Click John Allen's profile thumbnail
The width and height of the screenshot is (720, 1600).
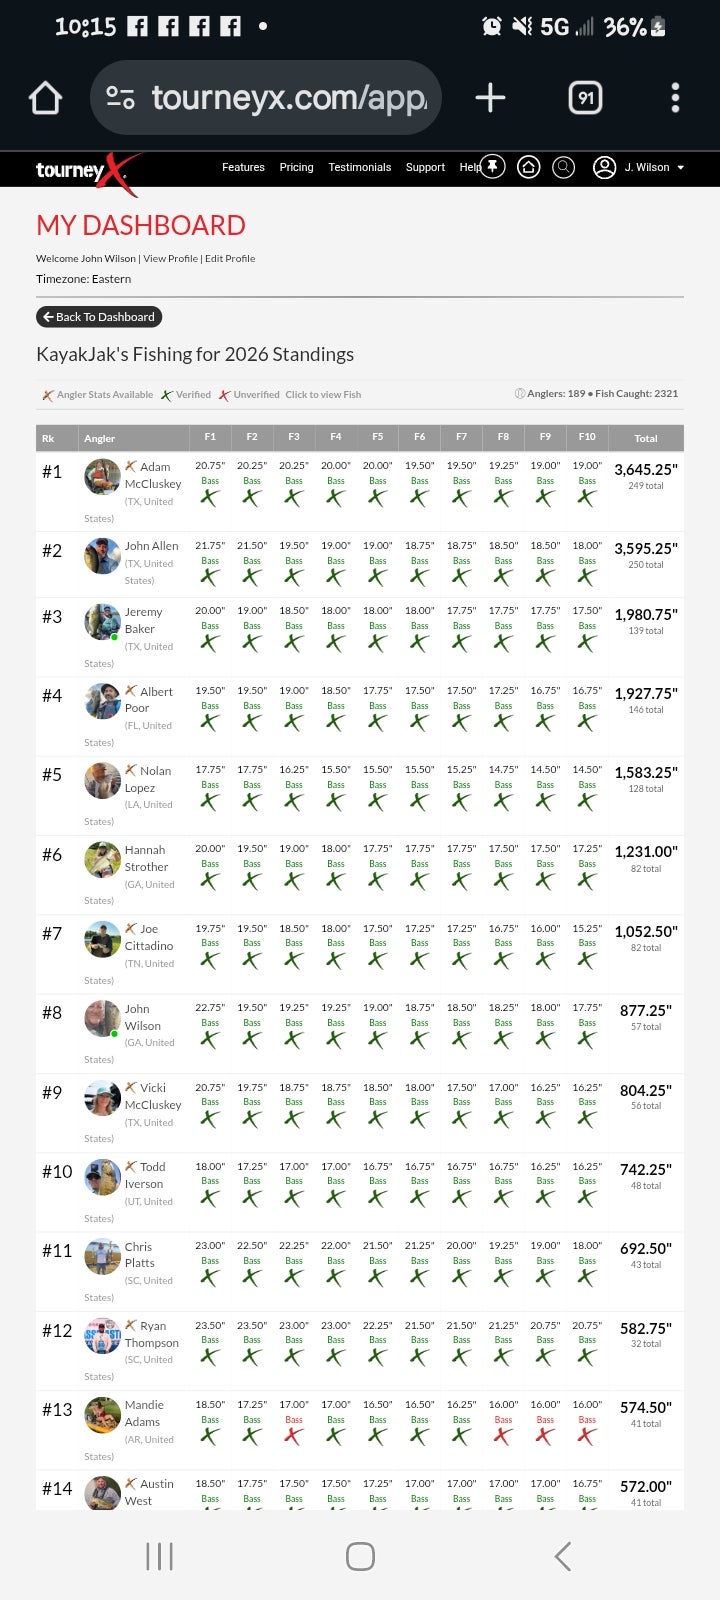102,556
